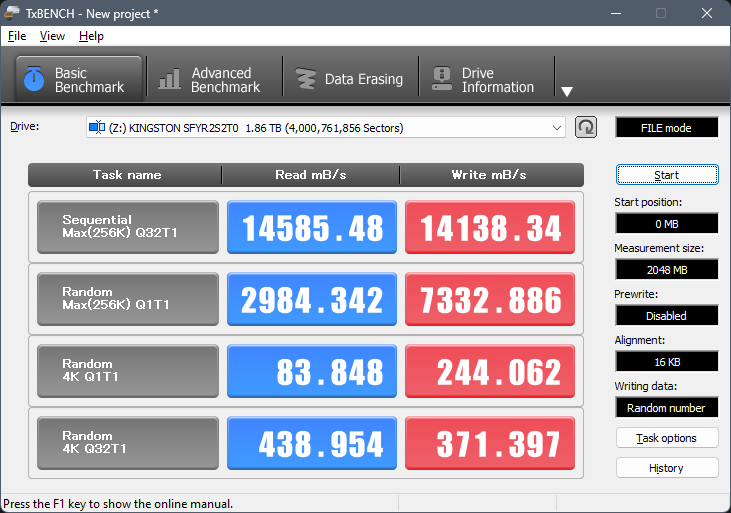Click the refresh drive list icon
The height and width of the screenshot is (513, 731).
click(x=586, y=127)
